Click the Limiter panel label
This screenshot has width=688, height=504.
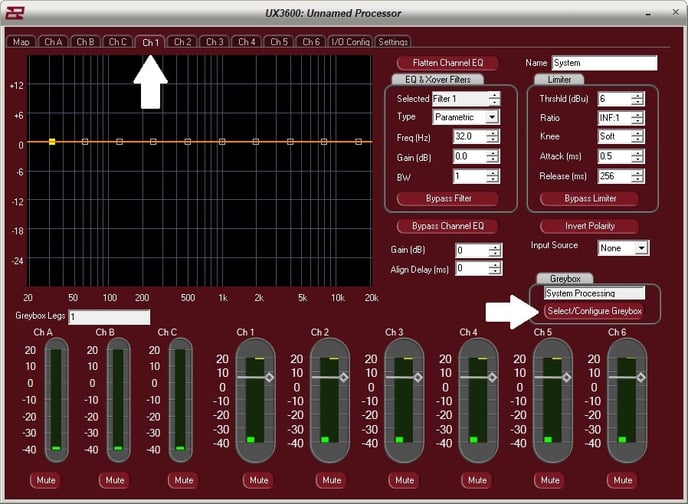pos(559,79)
